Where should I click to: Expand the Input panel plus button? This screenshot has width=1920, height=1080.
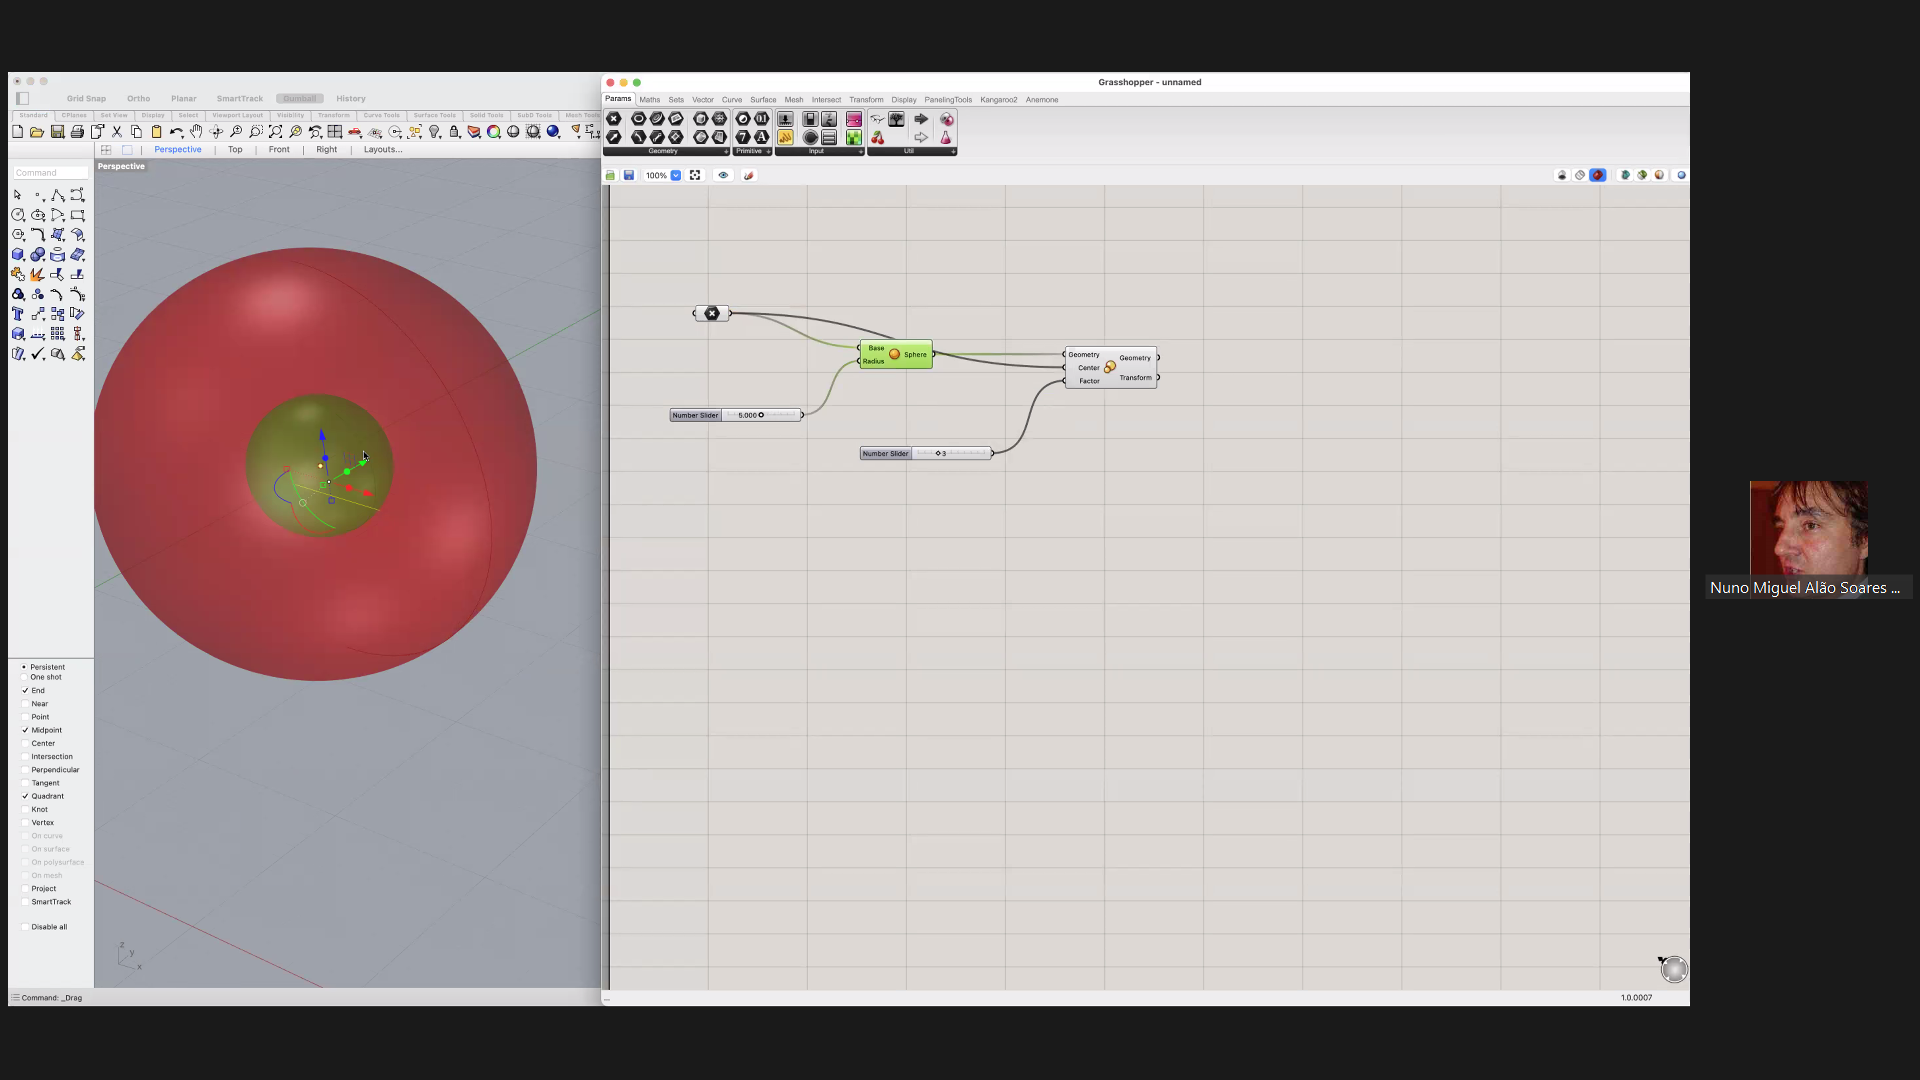click(x=860, y=152)
